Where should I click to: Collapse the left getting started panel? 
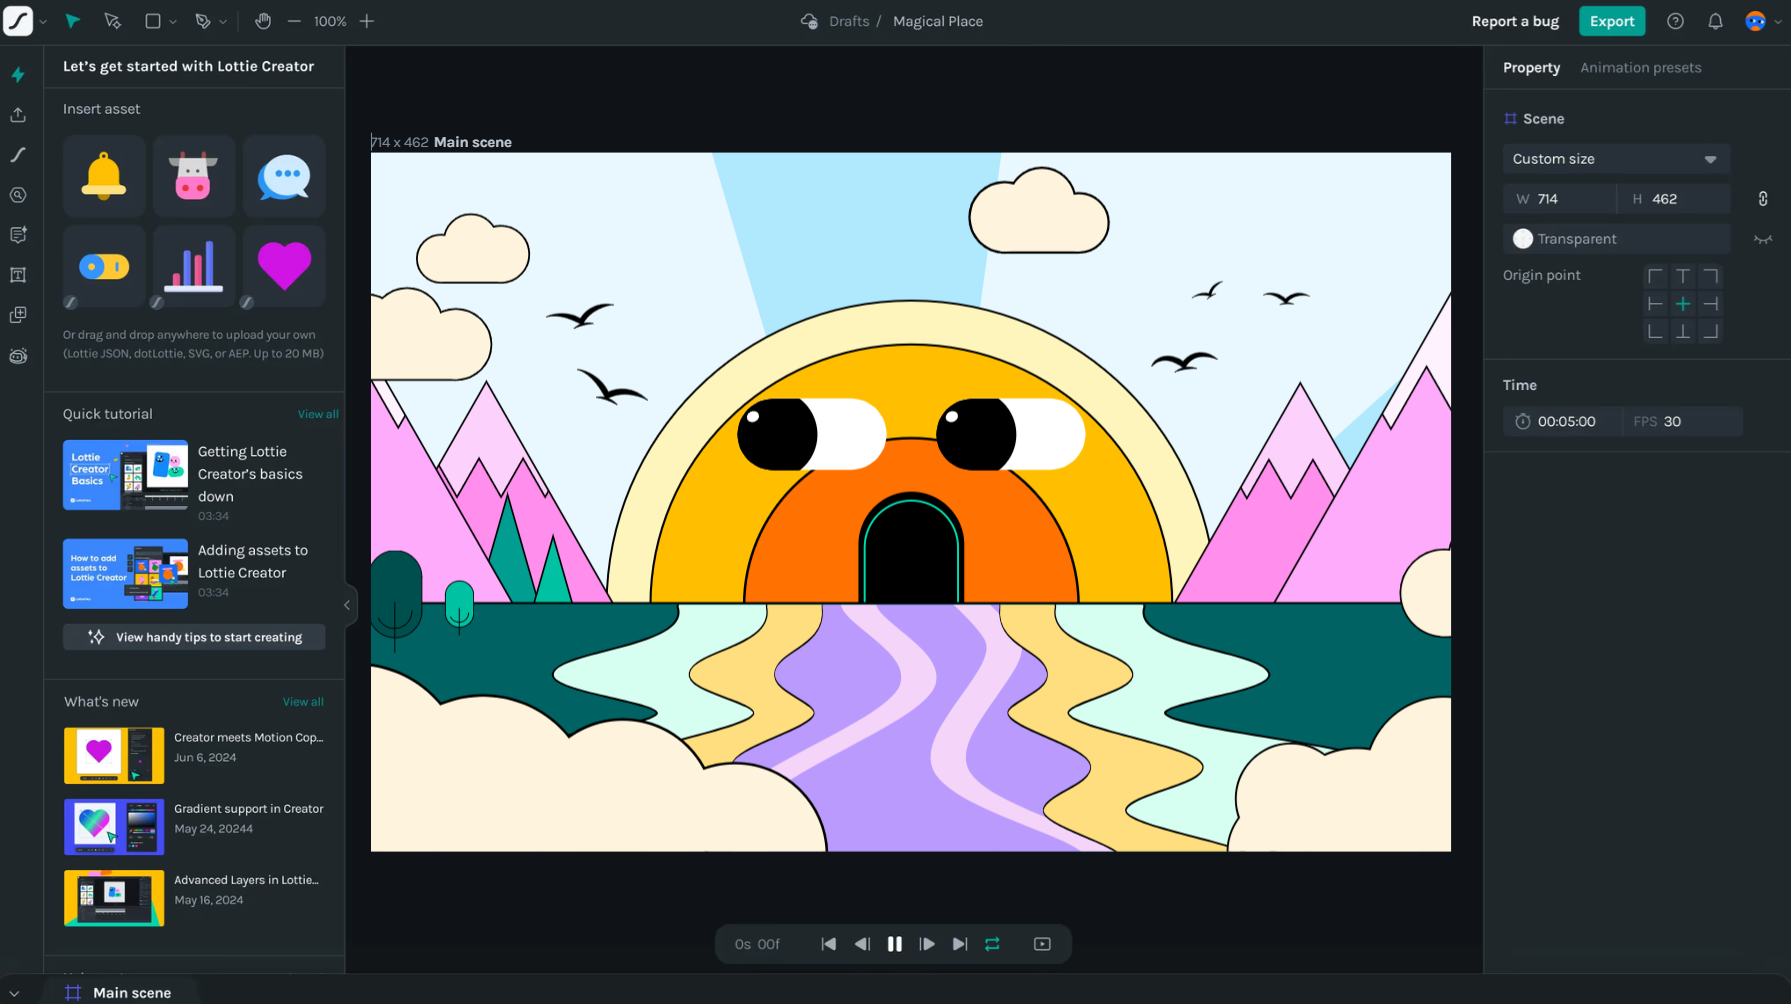(x=347, y=605)
